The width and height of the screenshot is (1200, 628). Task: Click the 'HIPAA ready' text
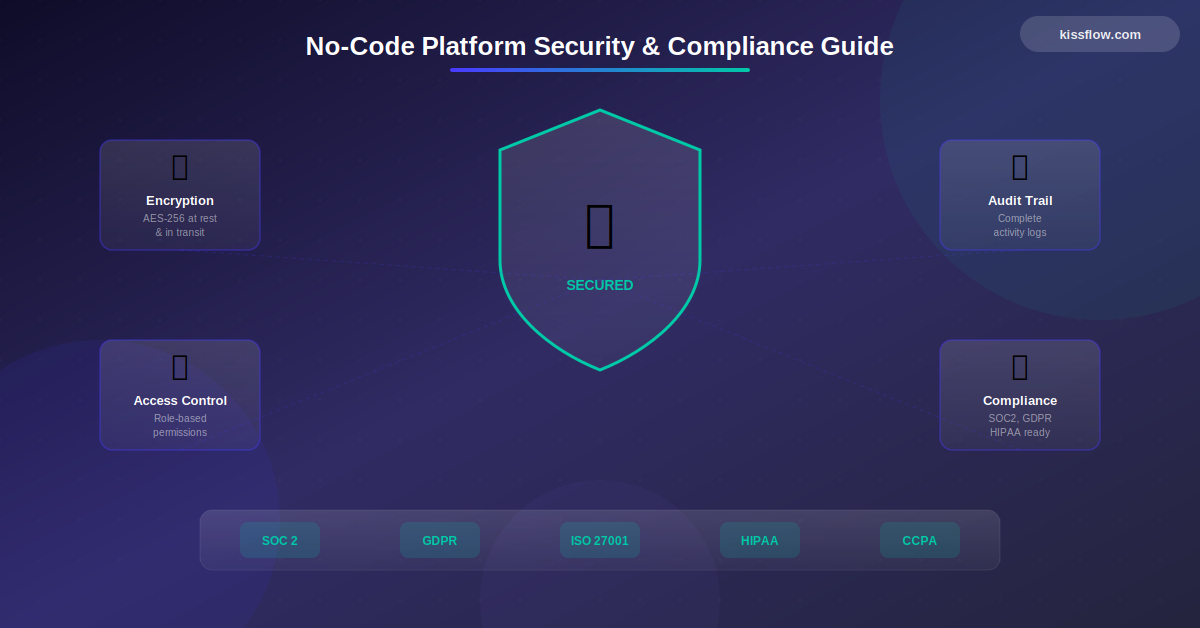(x=1020, y=432)
